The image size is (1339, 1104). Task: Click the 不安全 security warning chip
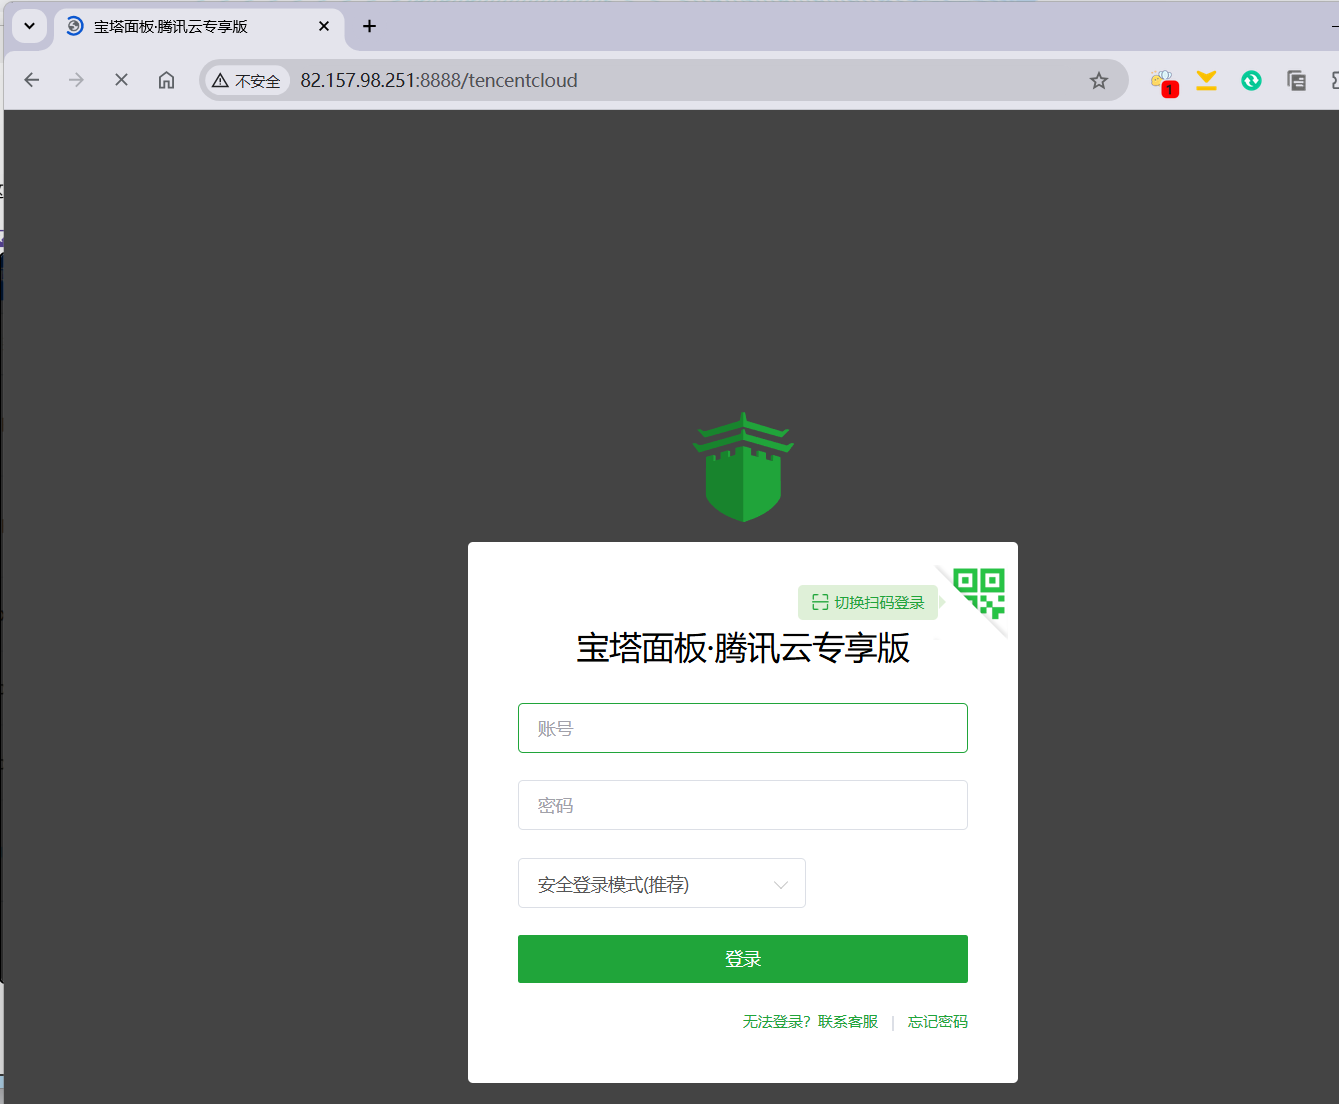coord(246,81)
